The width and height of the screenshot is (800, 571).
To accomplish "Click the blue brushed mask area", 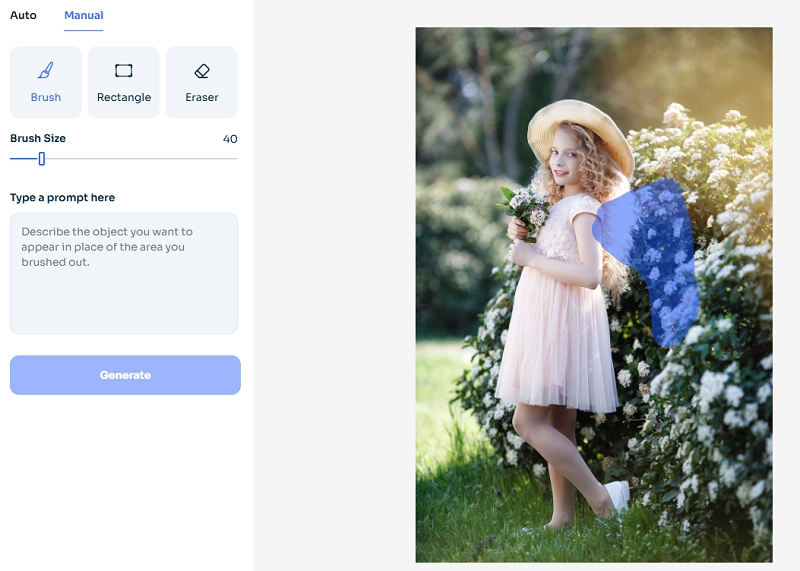I will click(x=655, y=250).
